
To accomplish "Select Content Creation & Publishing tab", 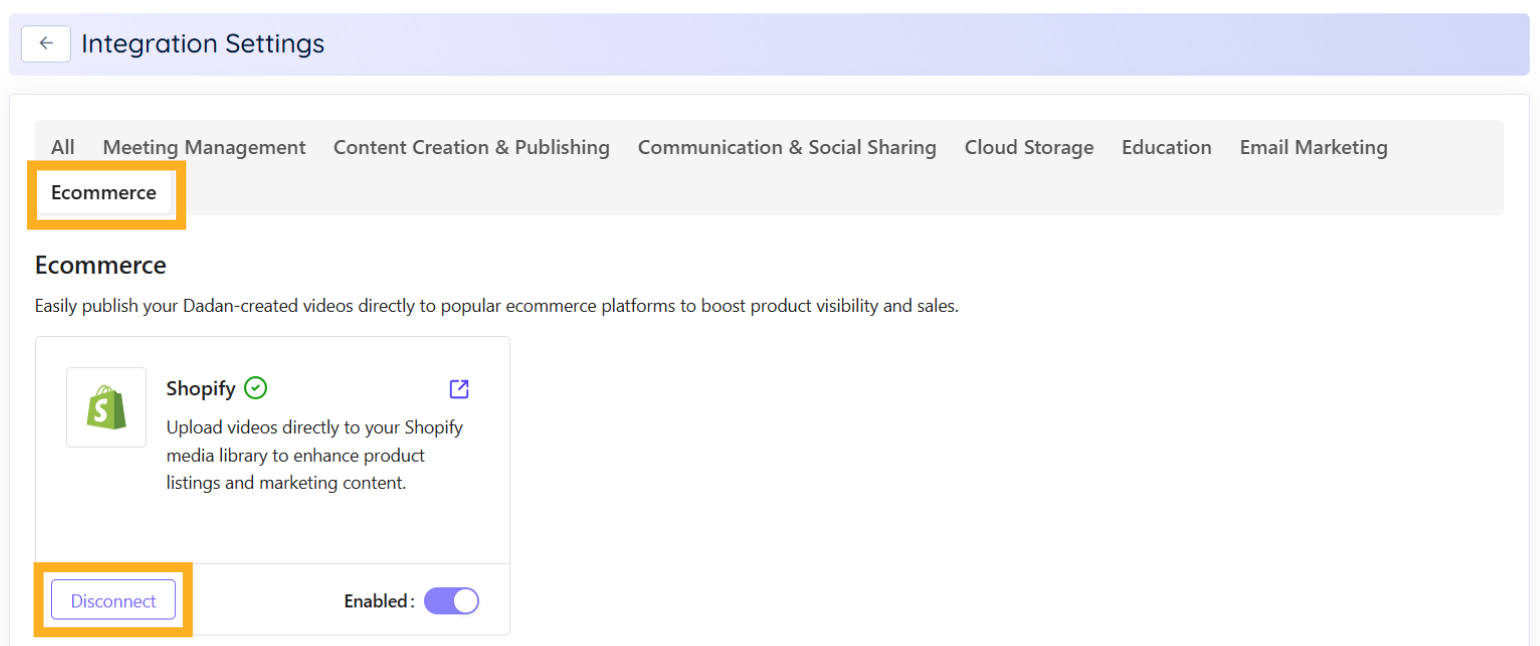I will [x=471, y=147].
